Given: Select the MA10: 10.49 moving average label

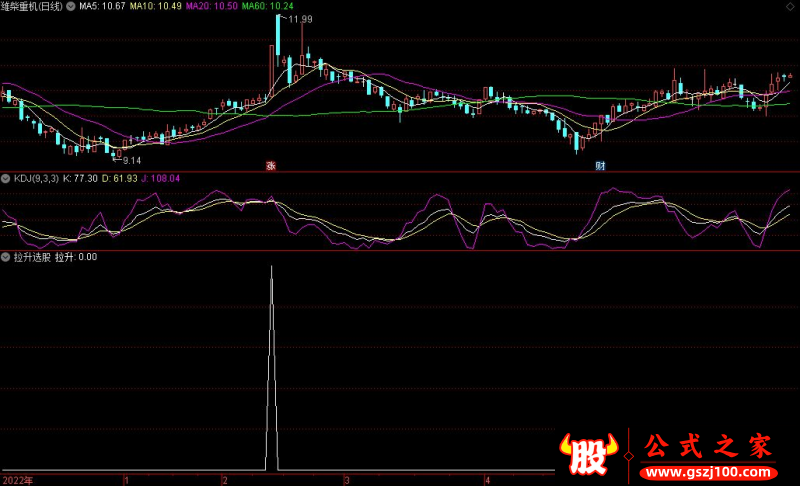Looking at the screenshot, I should click(x=155, y=8).
